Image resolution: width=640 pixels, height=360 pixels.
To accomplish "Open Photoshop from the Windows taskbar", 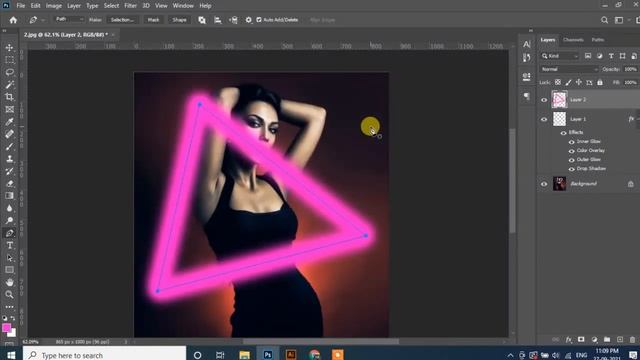I will click(x=268, y=355).
